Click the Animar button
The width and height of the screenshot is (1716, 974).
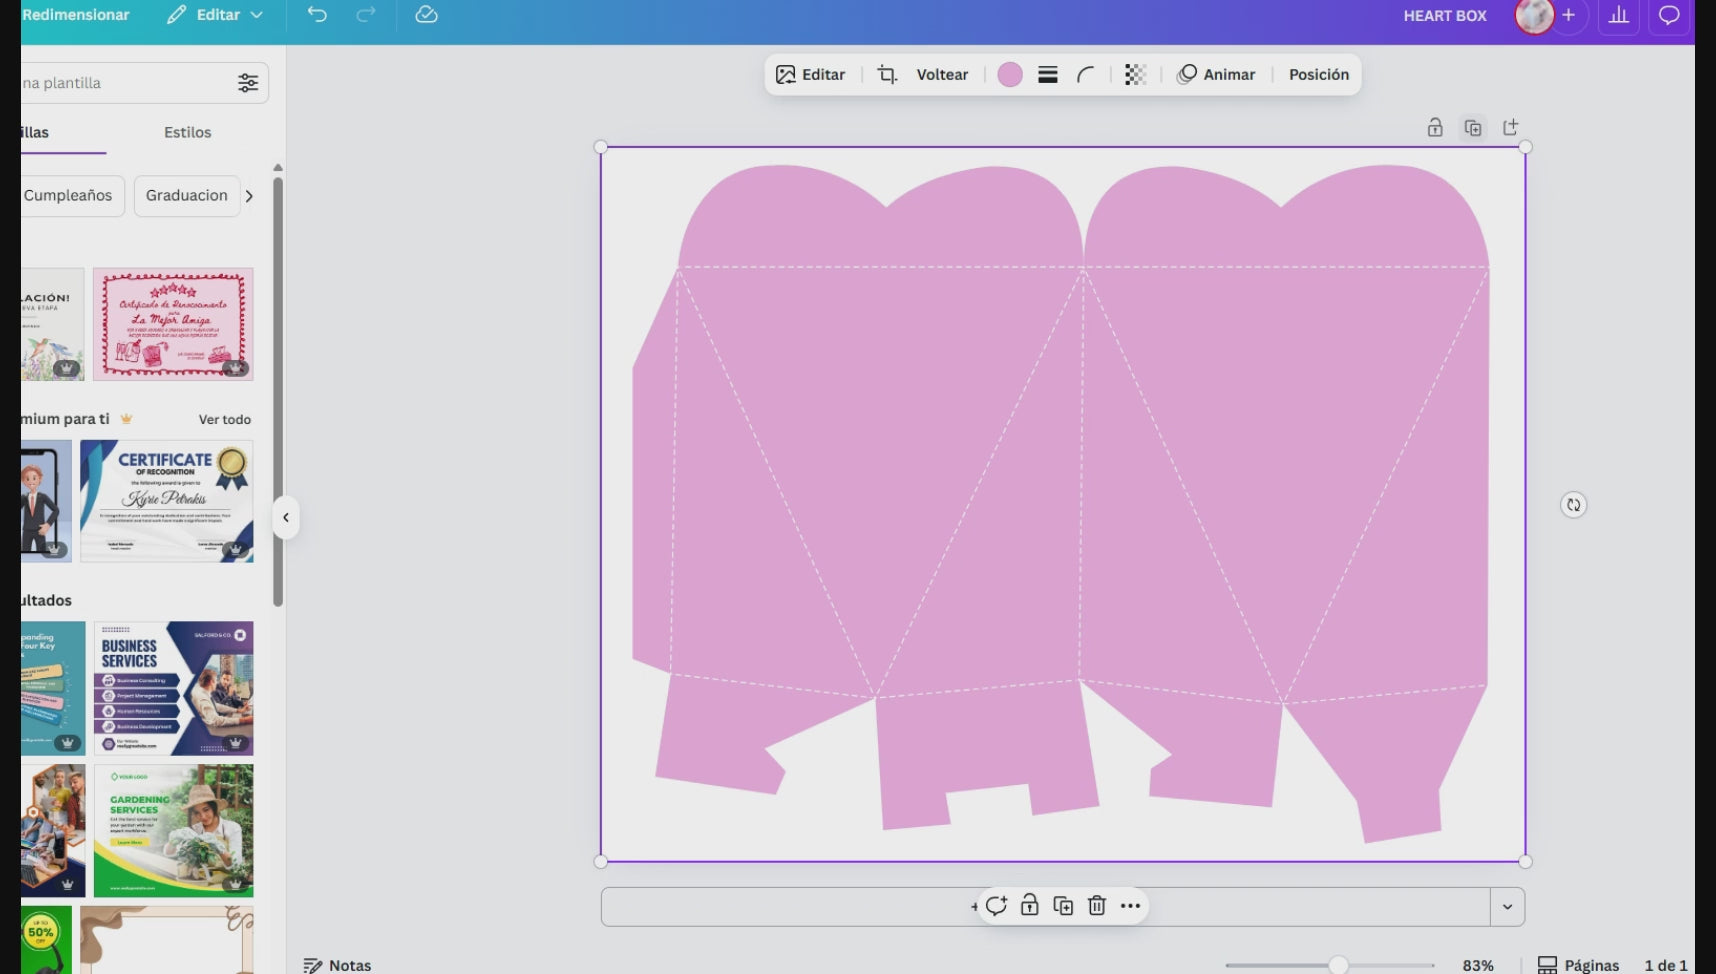click(x=1216, y=75)
